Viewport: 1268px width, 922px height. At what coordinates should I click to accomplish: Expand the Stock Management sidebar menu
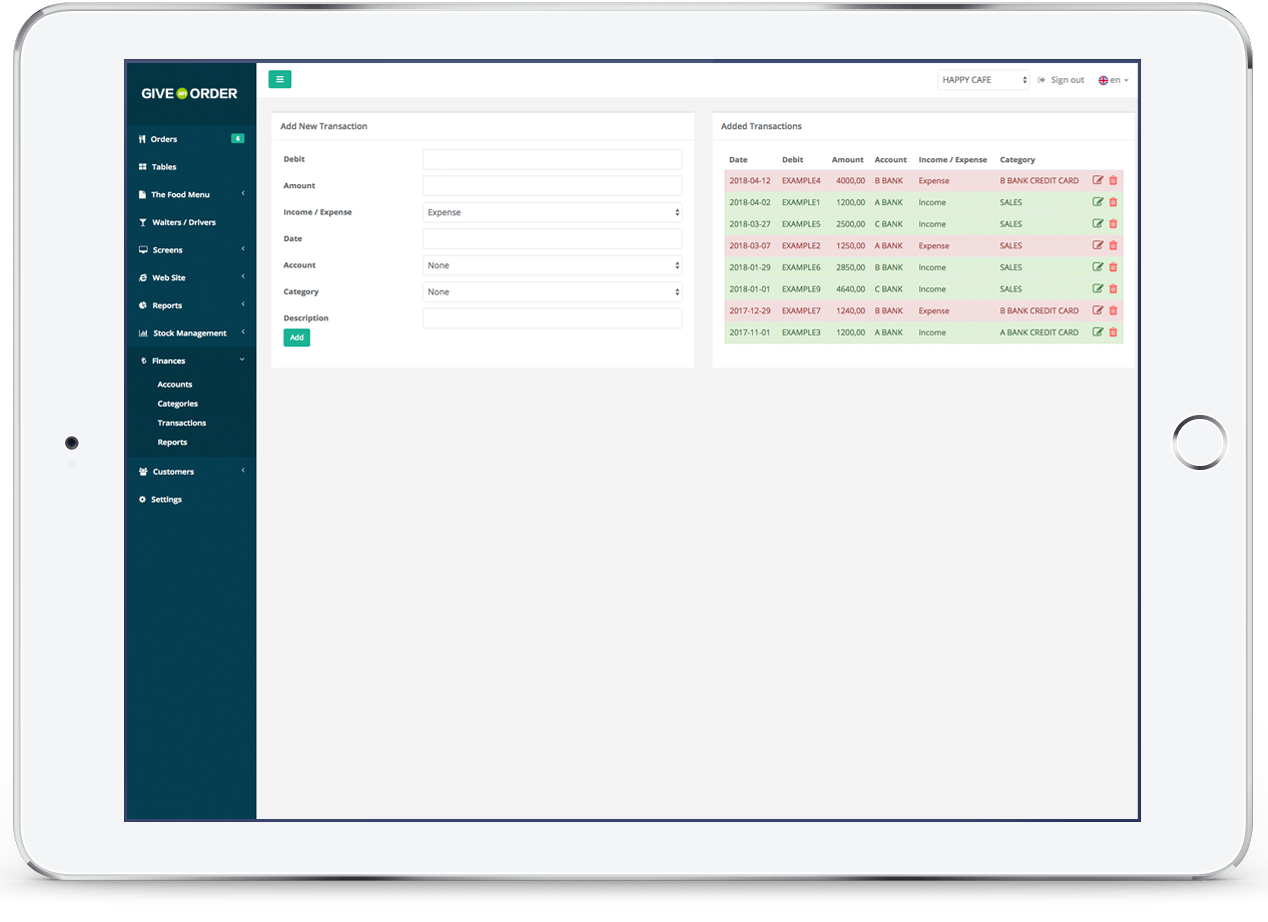189,333
